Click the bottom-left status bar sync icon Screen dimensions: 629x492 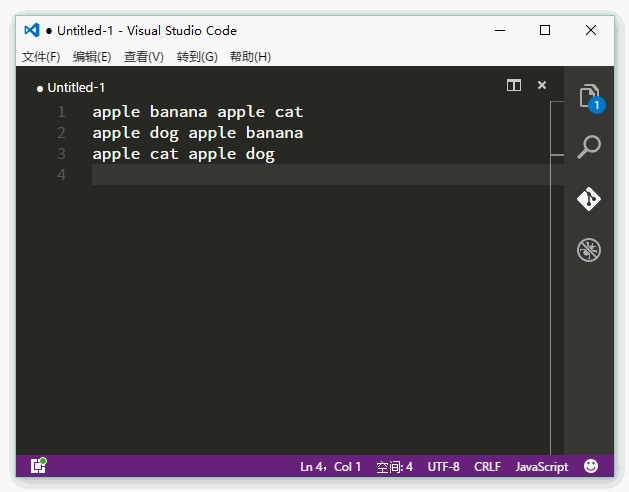(x=39, y=466)
